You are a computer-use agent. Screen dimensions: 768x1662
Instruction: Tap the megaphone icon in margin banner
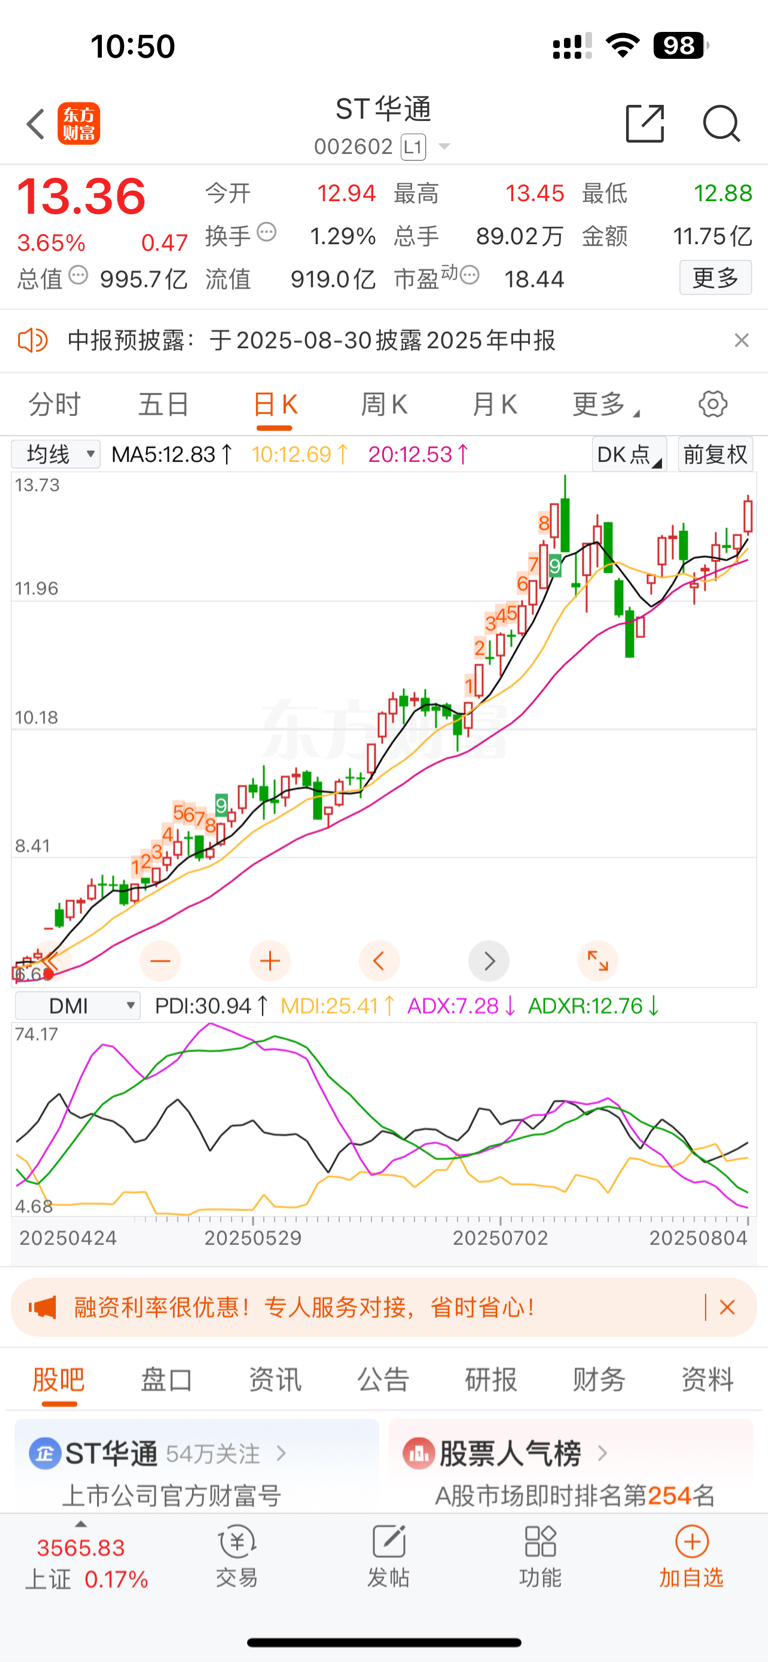click(x=42, y=1307)
